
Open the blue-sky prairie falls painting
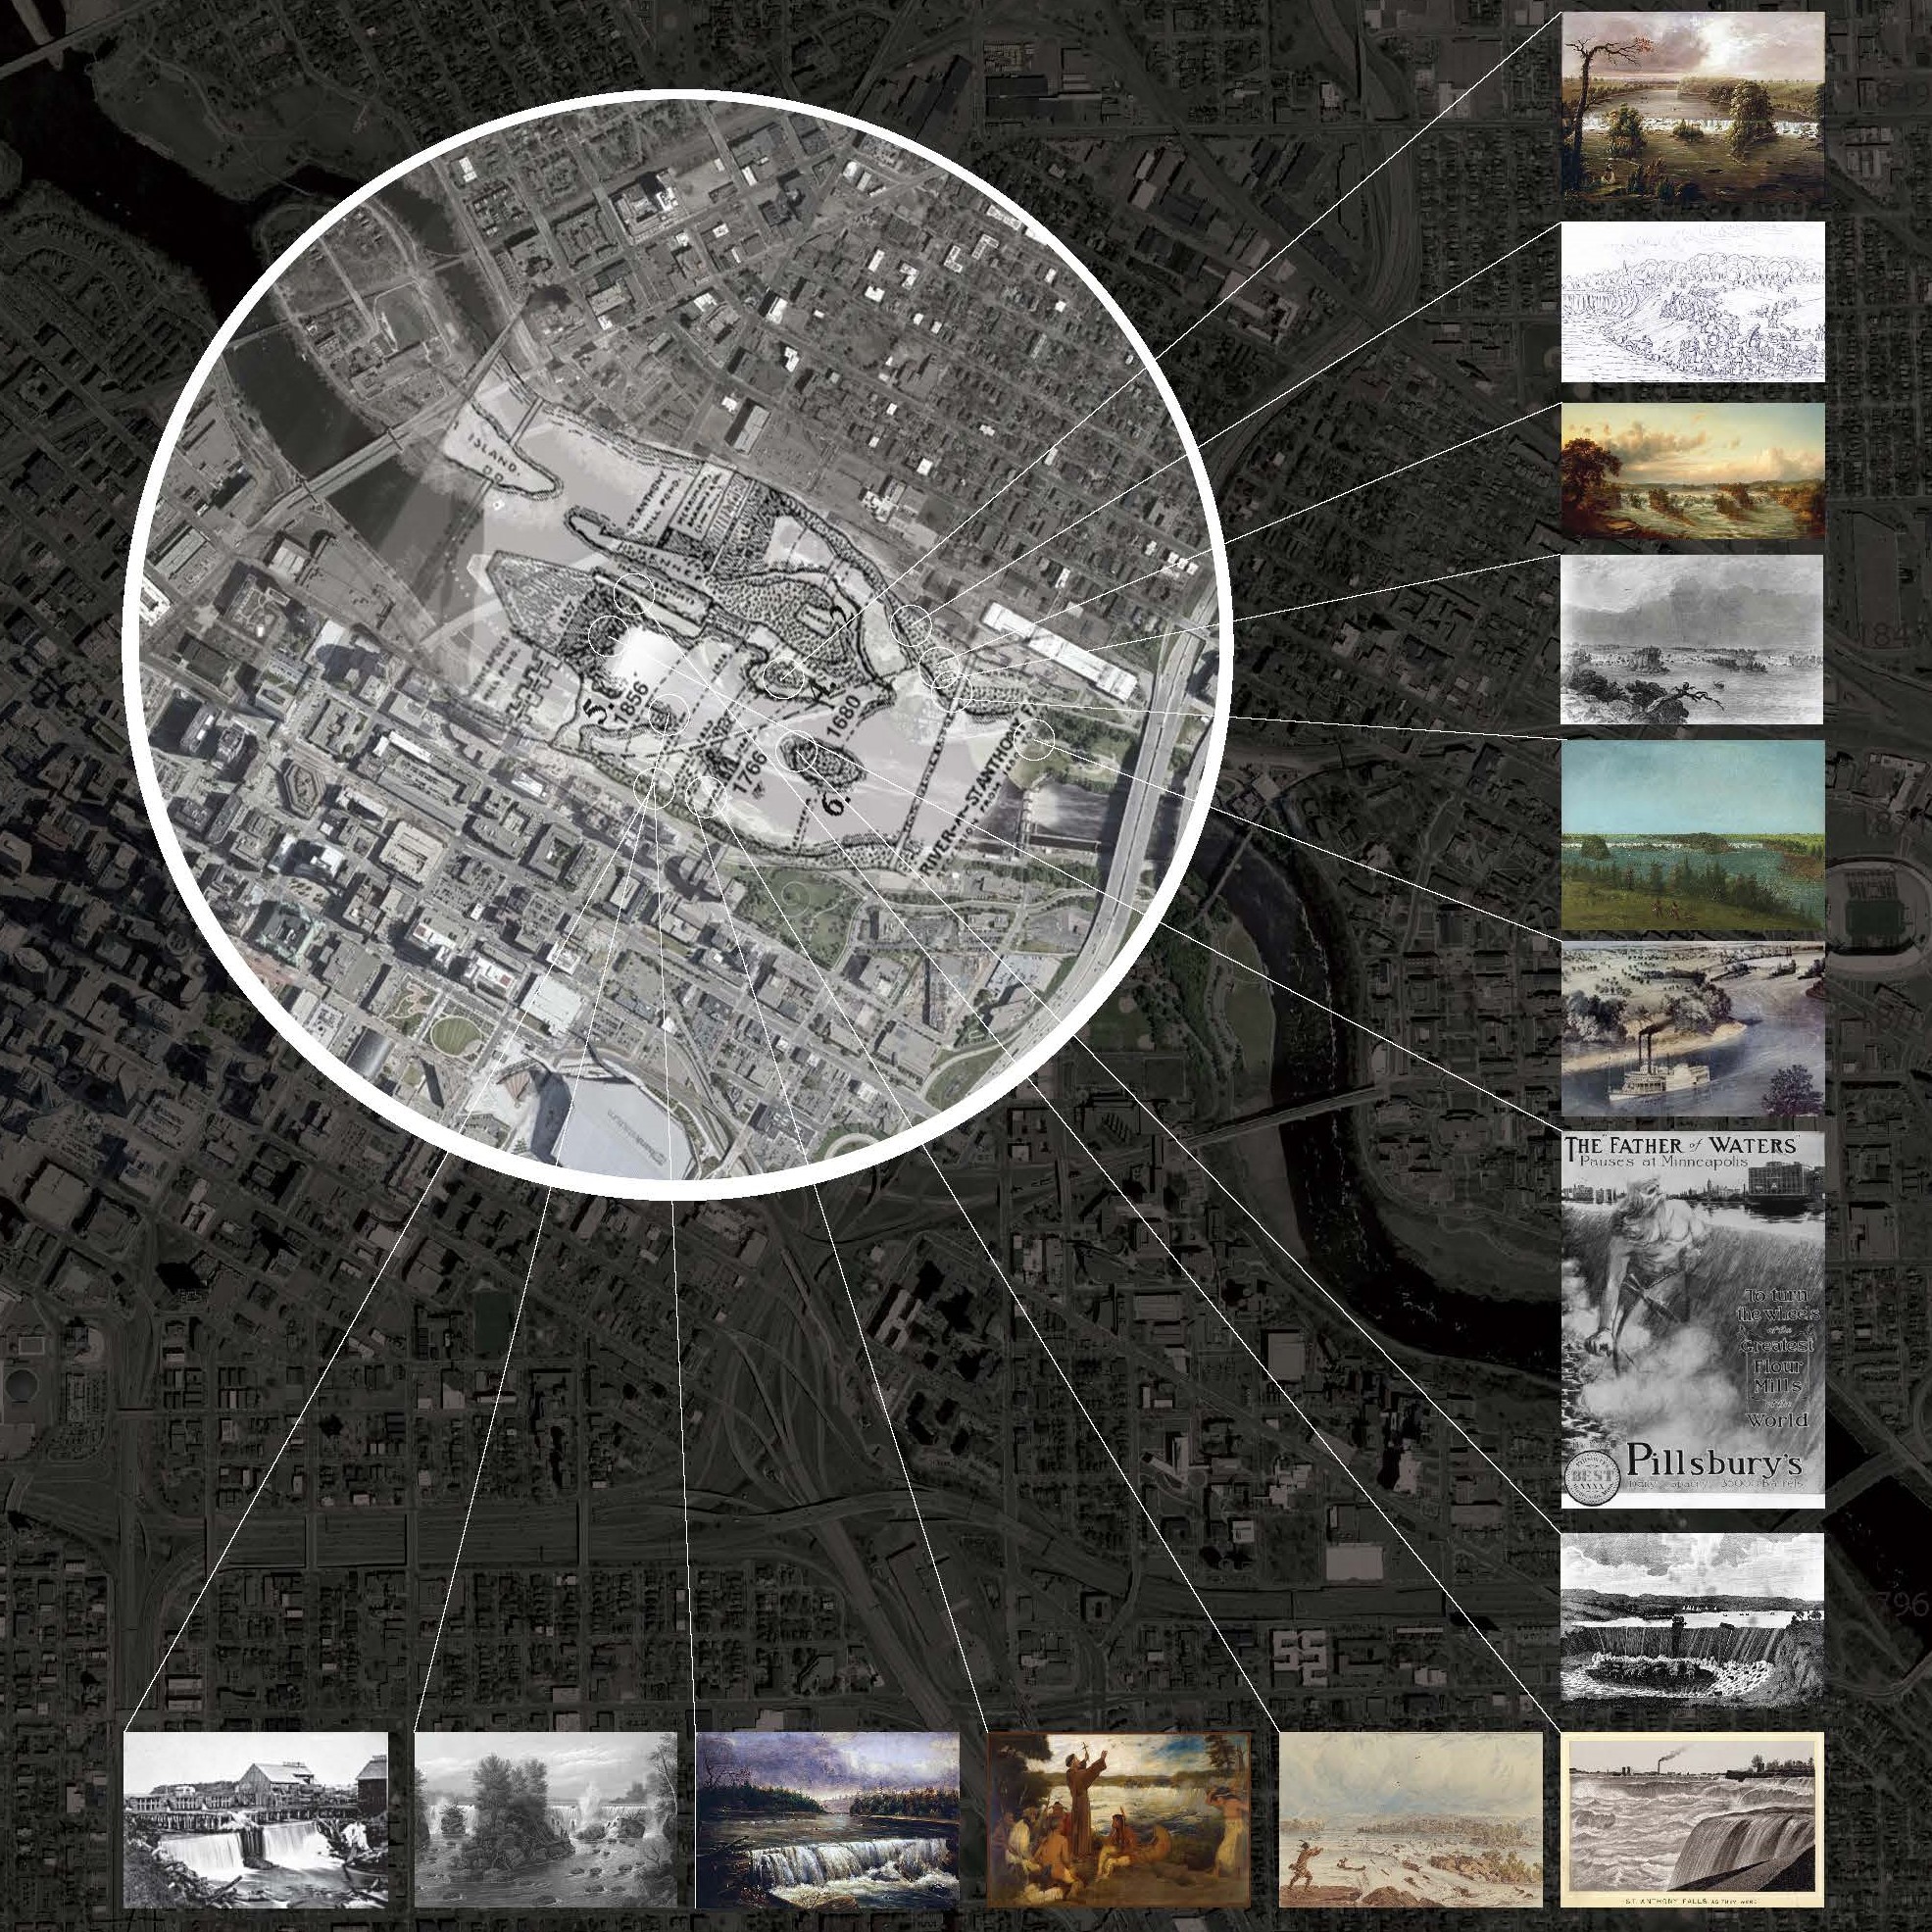coord(1692,836)
